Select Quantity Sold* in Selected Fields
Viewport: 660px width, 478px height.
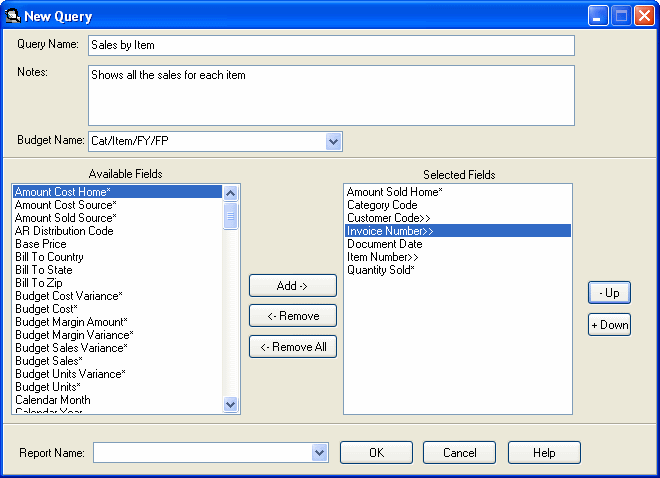[x=458, y=270]
